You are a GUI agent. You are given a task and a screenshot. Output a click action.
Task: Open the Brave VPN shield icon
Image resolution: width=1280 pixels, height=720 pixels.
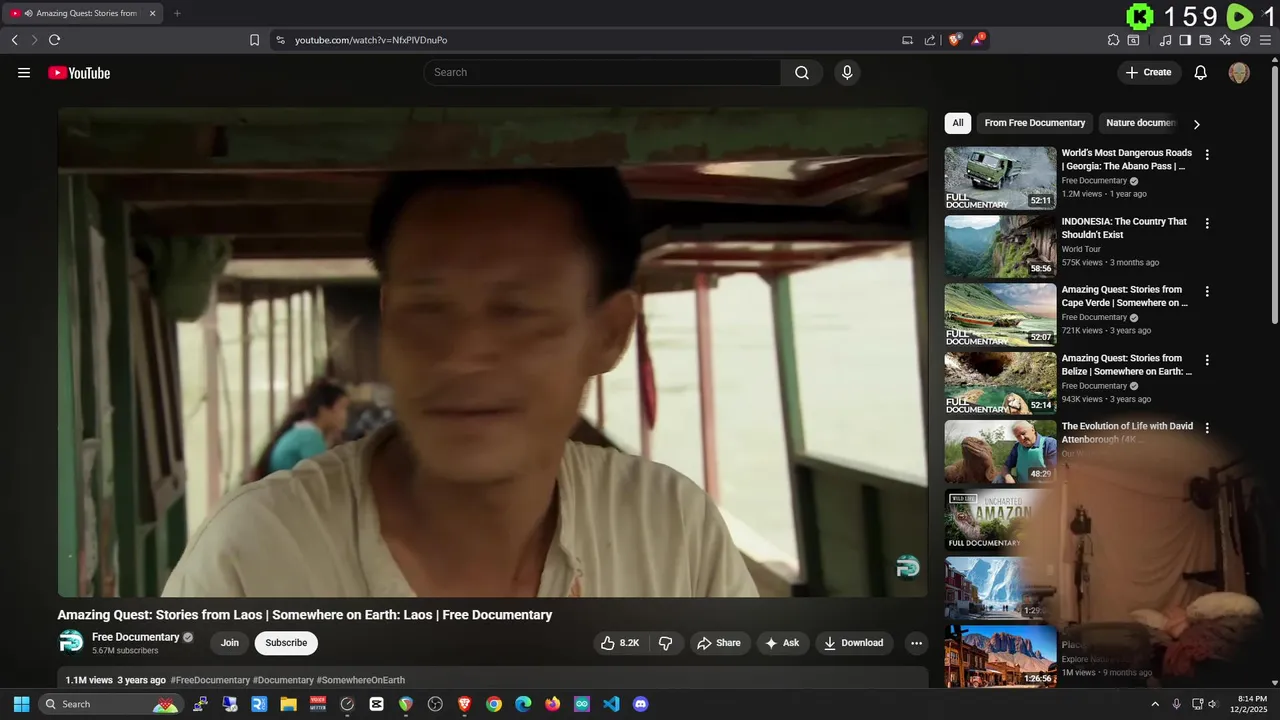point(1245,40)
